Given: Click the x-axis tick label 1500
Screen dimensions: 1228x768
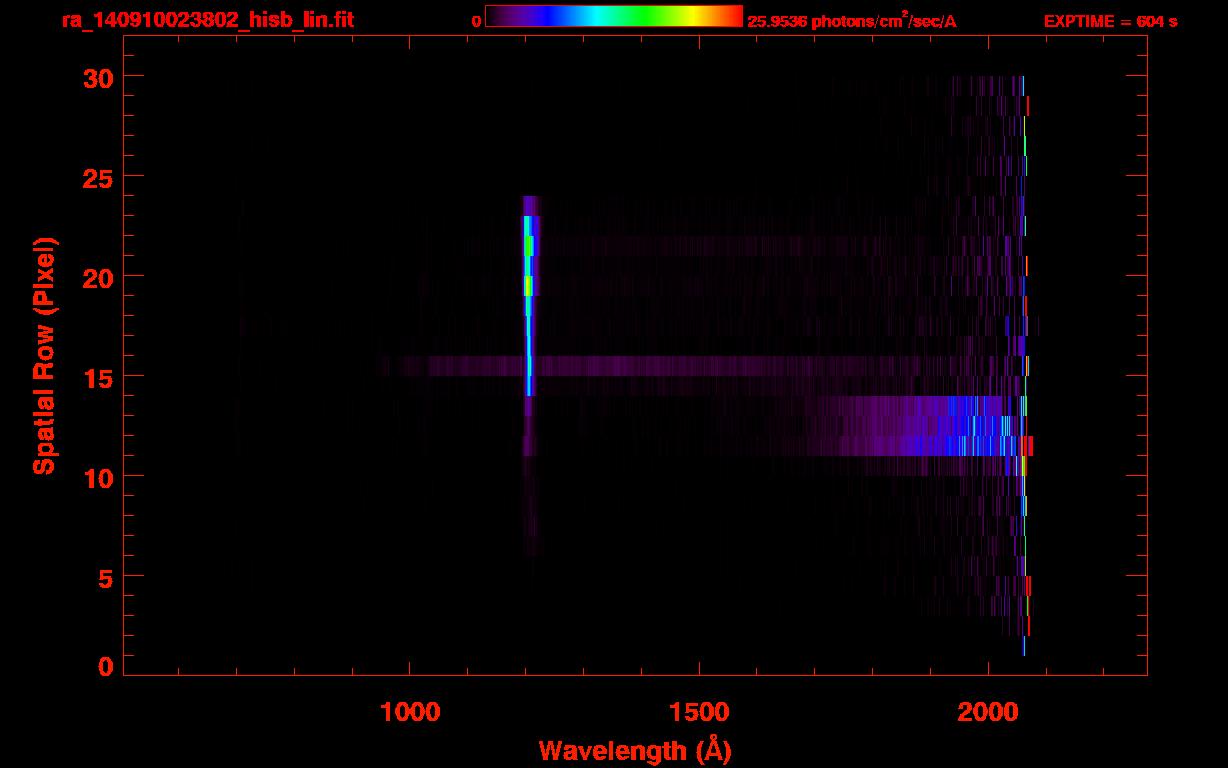Looking at the screenshot, I should (699, 711).
